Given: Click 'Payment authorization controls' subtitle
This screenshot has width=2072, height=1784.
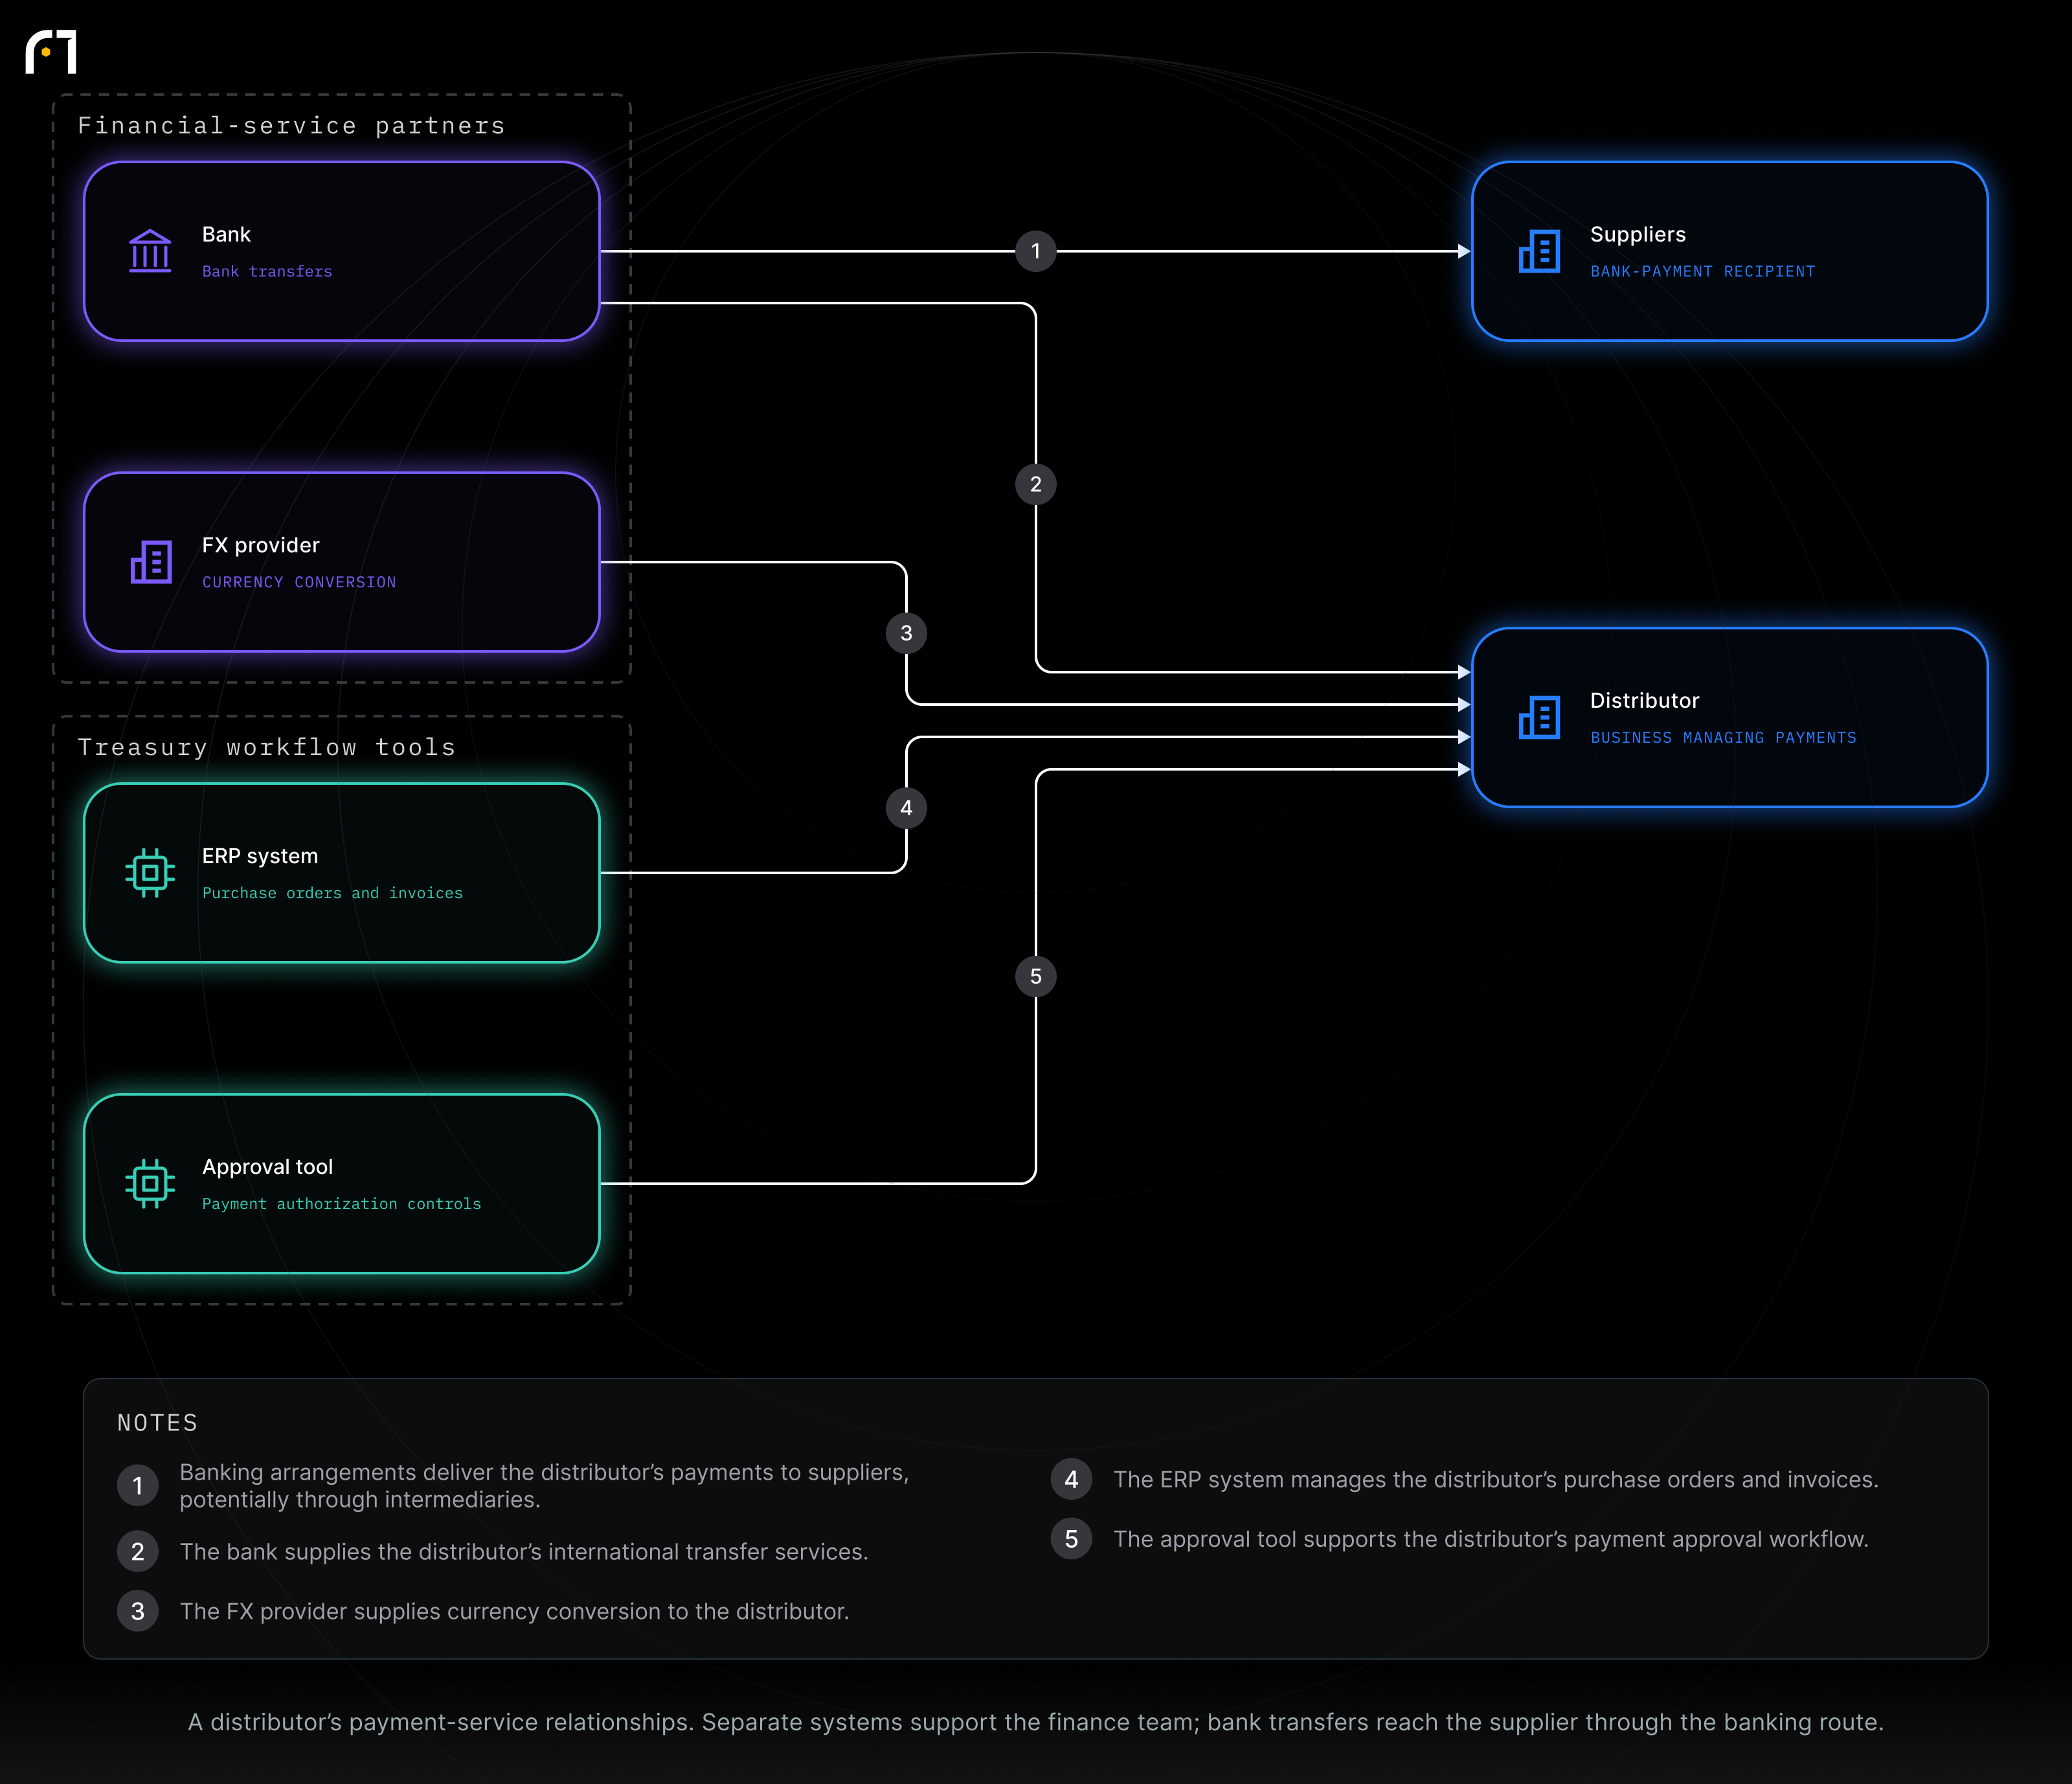Looking at the screenshot, I should click(x=341, y=1204).
